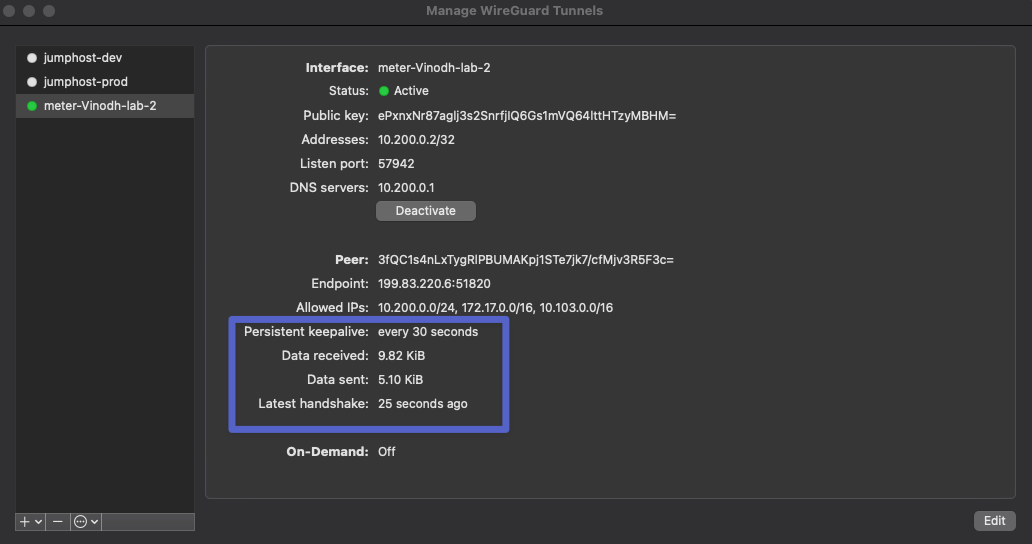
Task: Click the gray status dot beside jumphost-dev
Action: [x=32, y=58]
